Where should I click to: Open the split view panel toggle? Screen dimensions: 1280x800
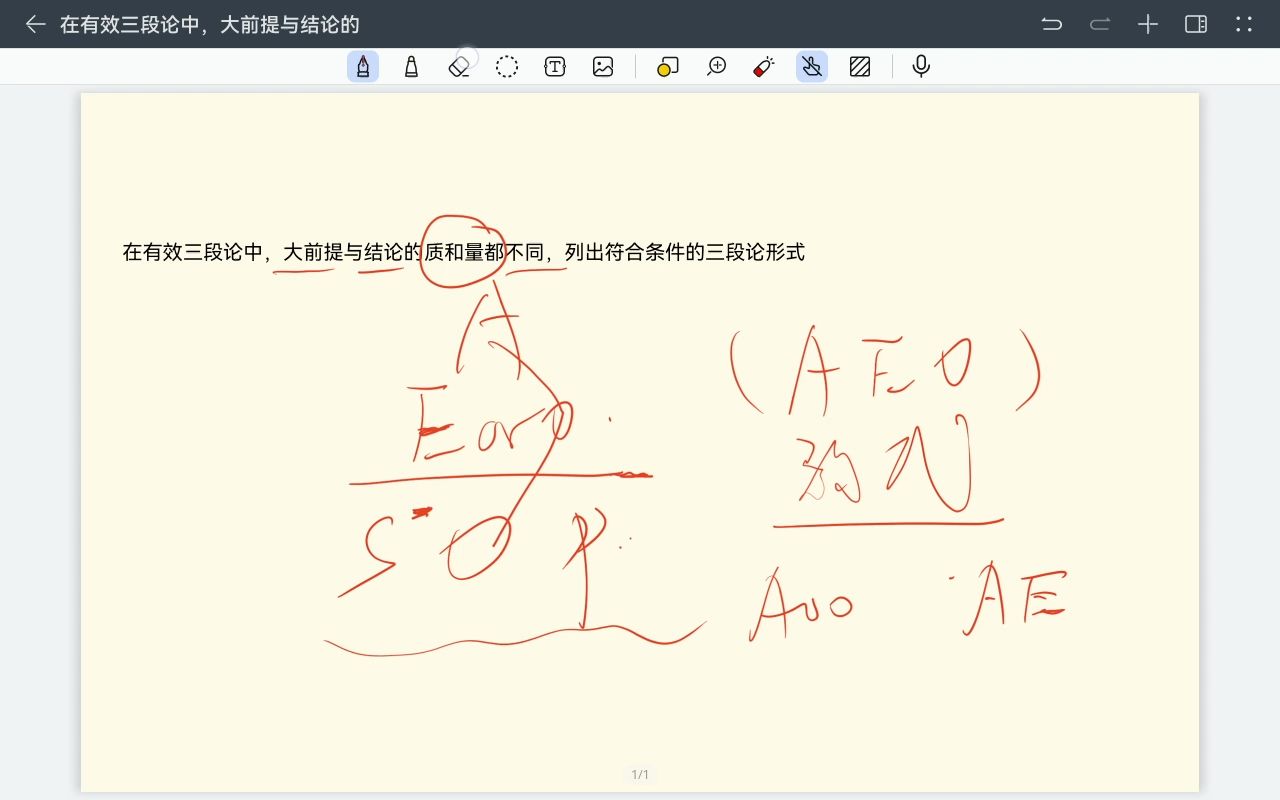1195,24
